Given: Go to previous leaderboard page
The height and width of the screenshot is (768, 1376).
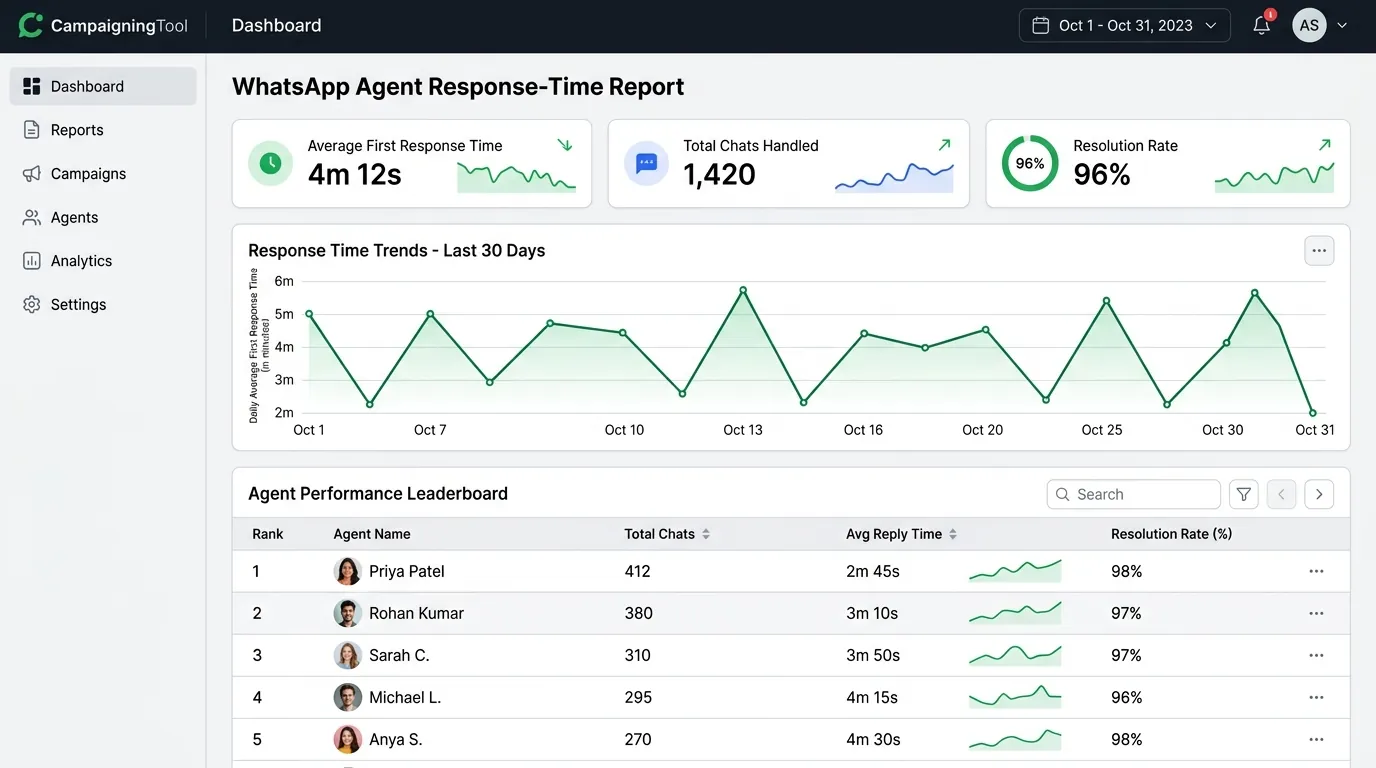Looking at the screenshot, I should pos(1281,494).
